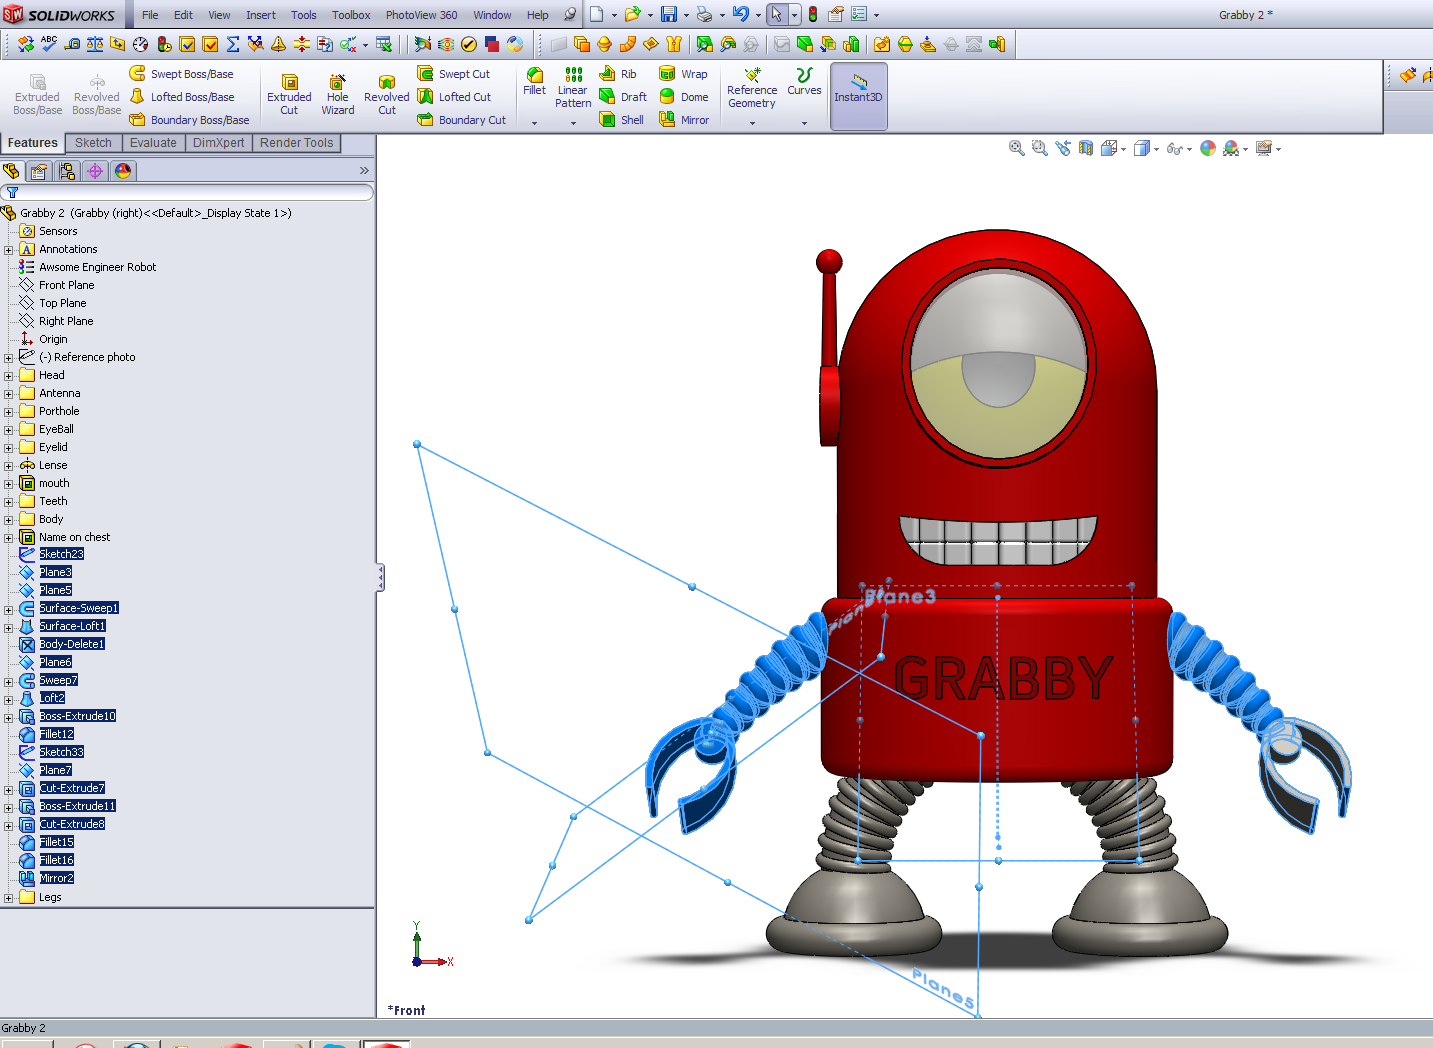Image resolution: width=1433 pixels, height=1048 pixels.
Task: Click the Extruded Cut tool
Action: [x=289, y=94]
